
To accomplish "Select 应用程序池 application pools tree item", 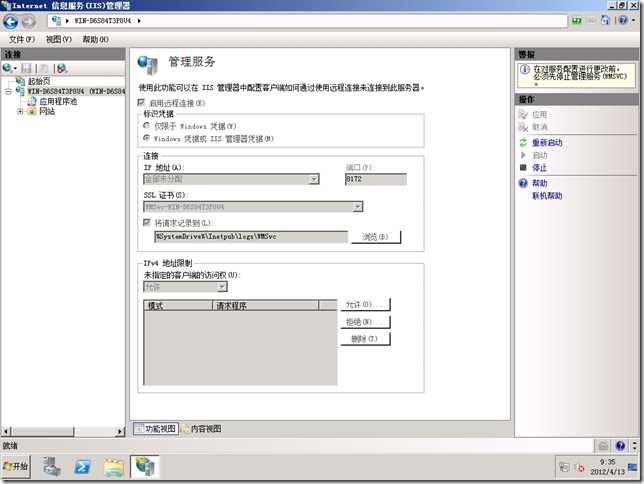I will point(58,101).
